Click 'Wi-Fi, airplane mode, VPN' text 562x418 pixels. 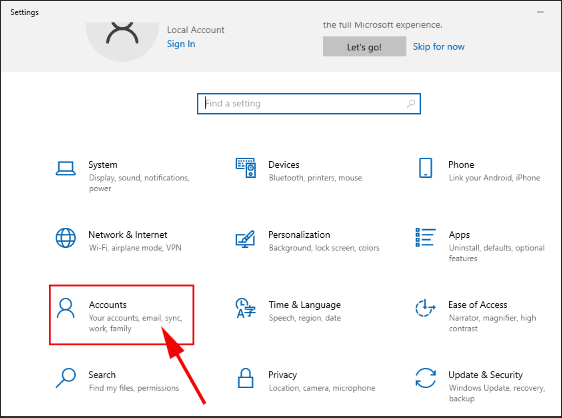[135, 248]
